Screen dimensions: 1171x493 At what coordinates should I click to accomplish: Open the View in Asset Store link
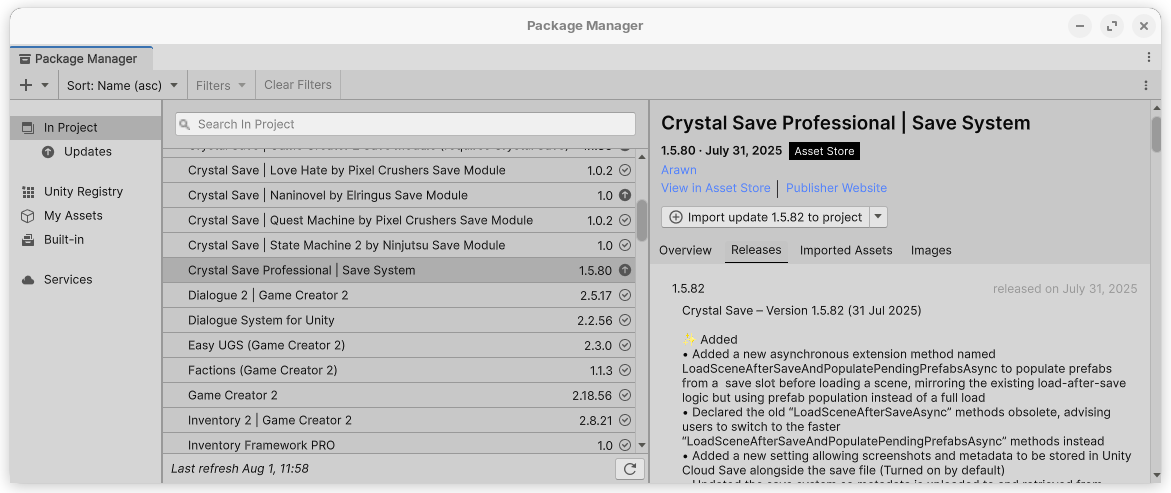click(x=716, y=188)
